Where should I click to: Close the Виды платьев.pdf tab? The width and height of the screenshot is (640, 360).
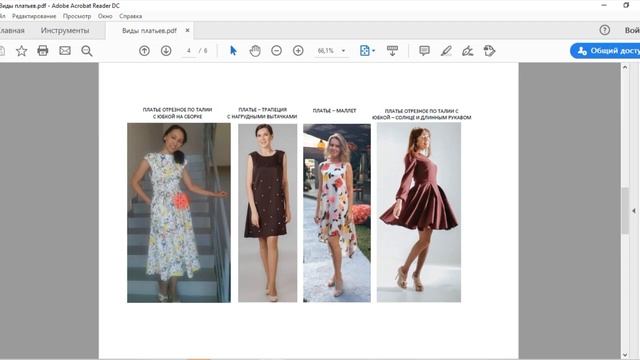point(187,30)
